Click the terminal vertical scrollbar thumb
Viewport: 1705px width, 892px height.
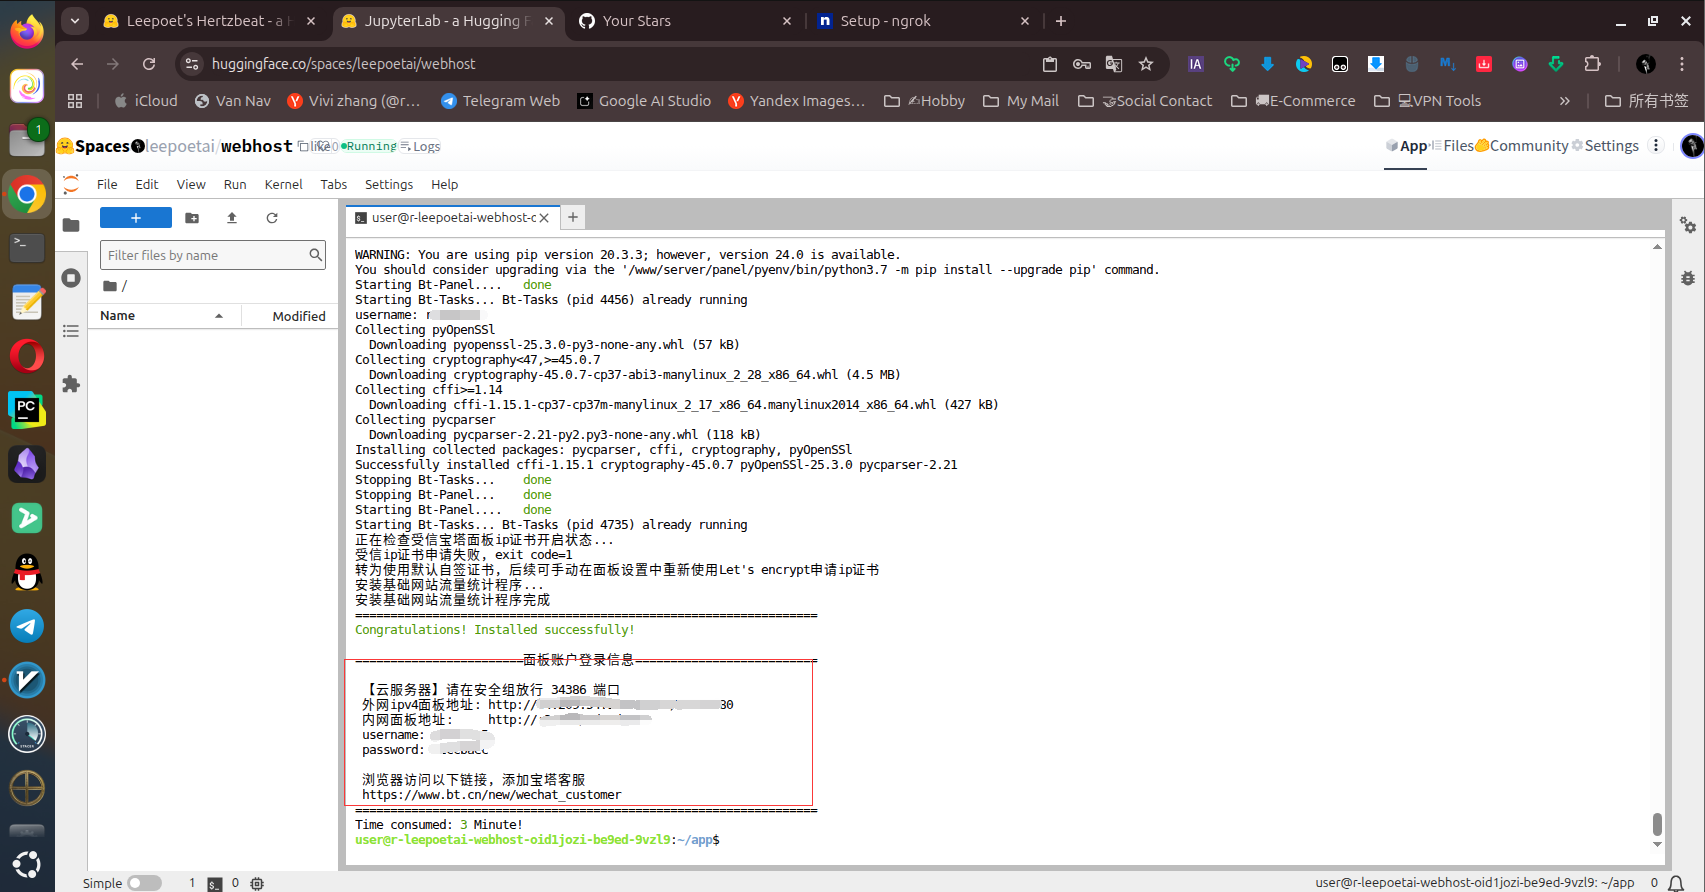coord(1657,824)
